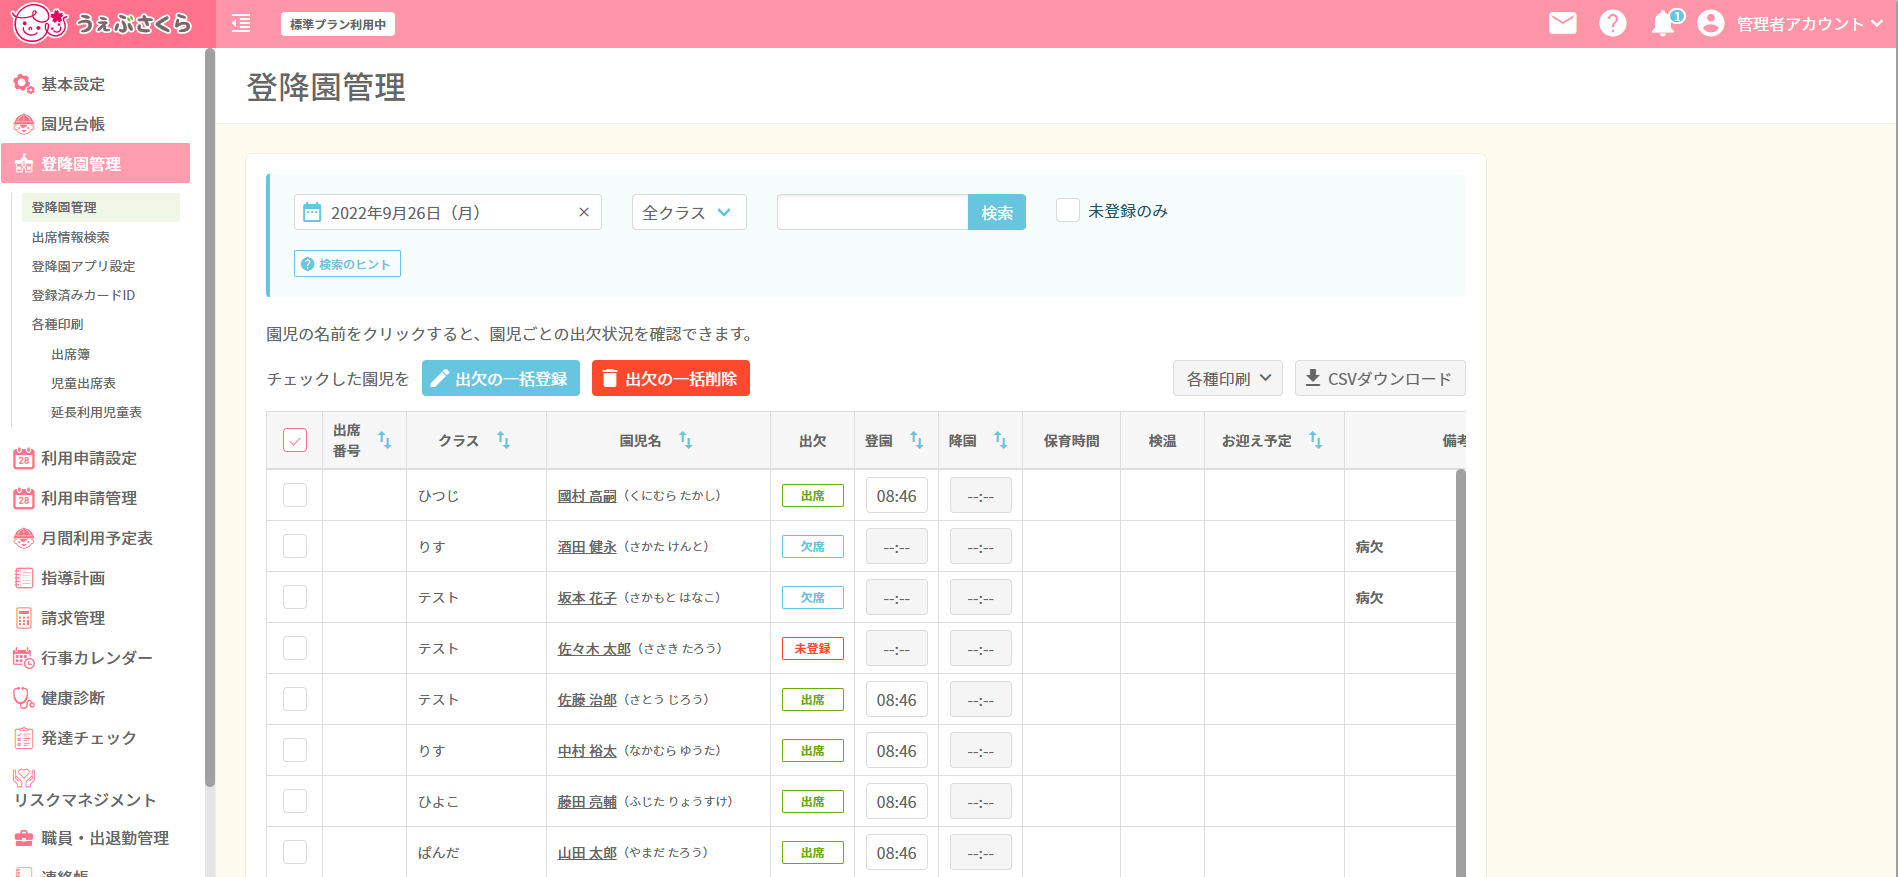Click the 月間利用予定表 icon

(x=24, y=538)
